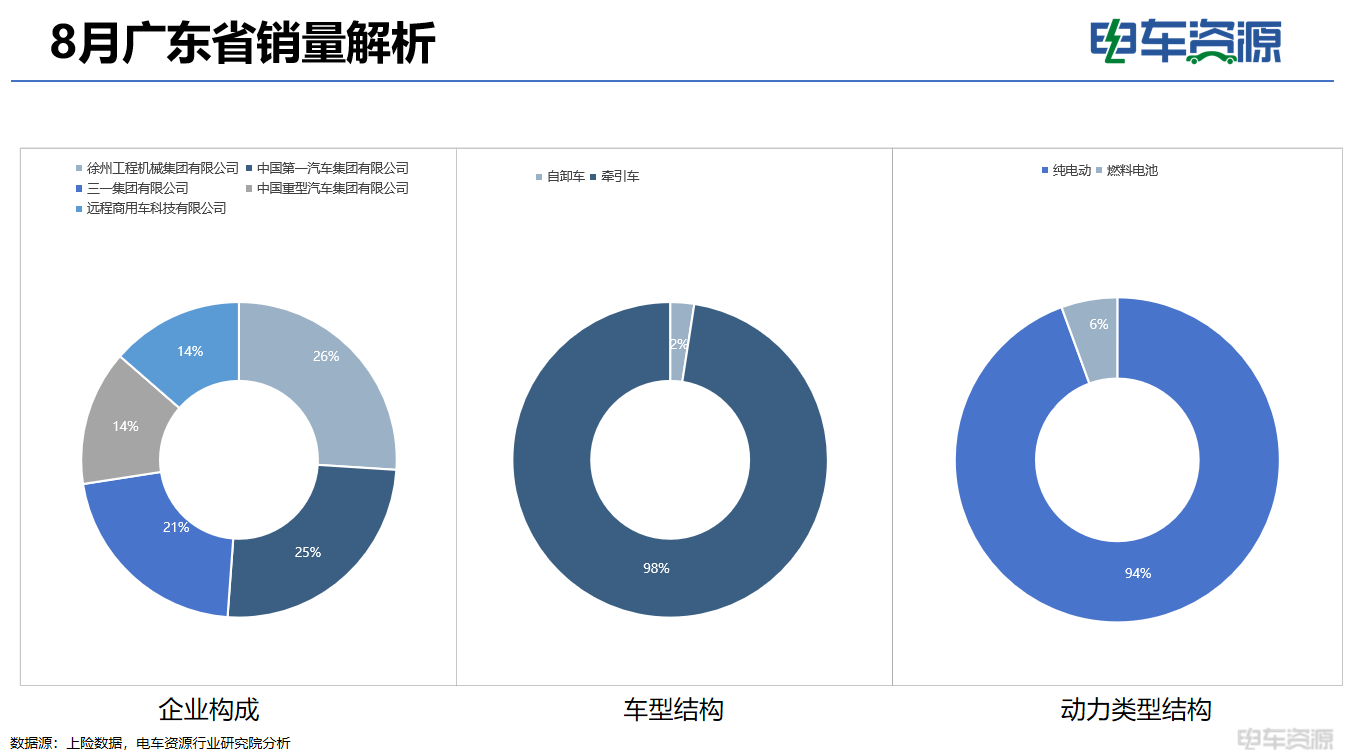Click the 电车资源 watermark in bottom corner
The height and width of the screenshot is (754, 1345).
pyautogui.click(x=1285, y=740)
